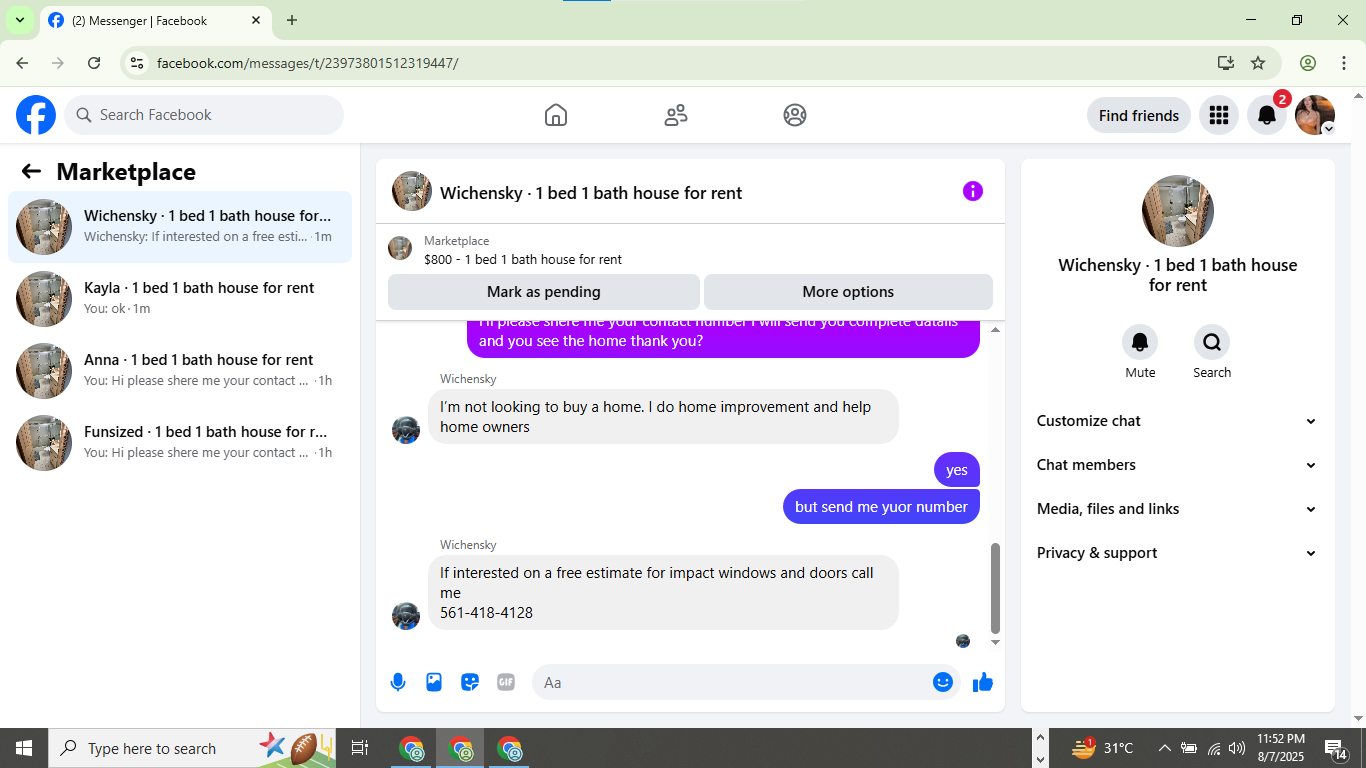Open weather widget showing 31°C
The width and height of the screenshot is (1366, 768).
pyautogui.click(x=1104, y=748)
